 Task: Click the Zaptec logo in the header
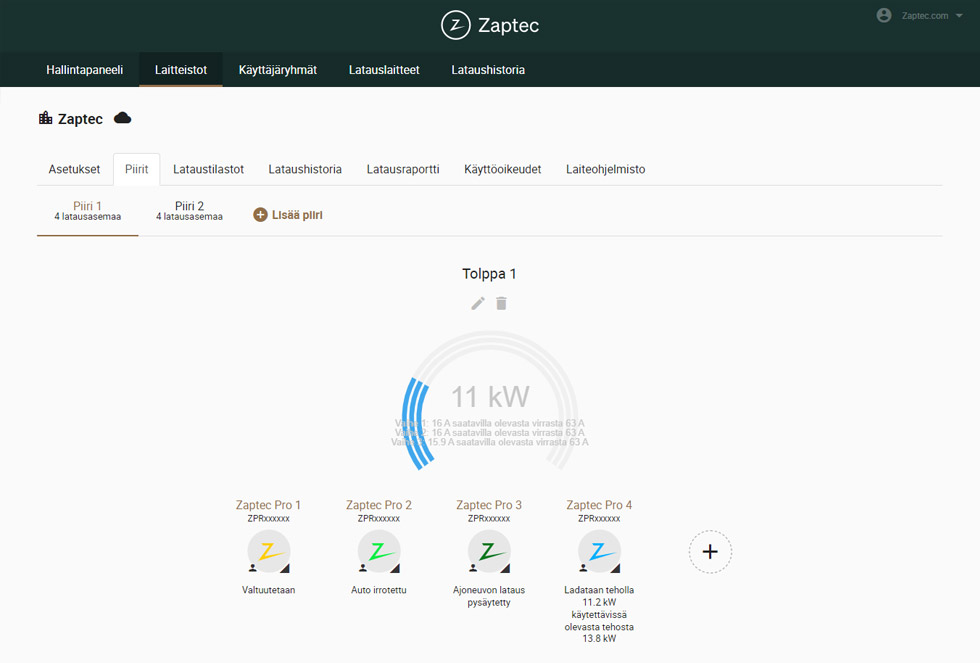(490, 26)
